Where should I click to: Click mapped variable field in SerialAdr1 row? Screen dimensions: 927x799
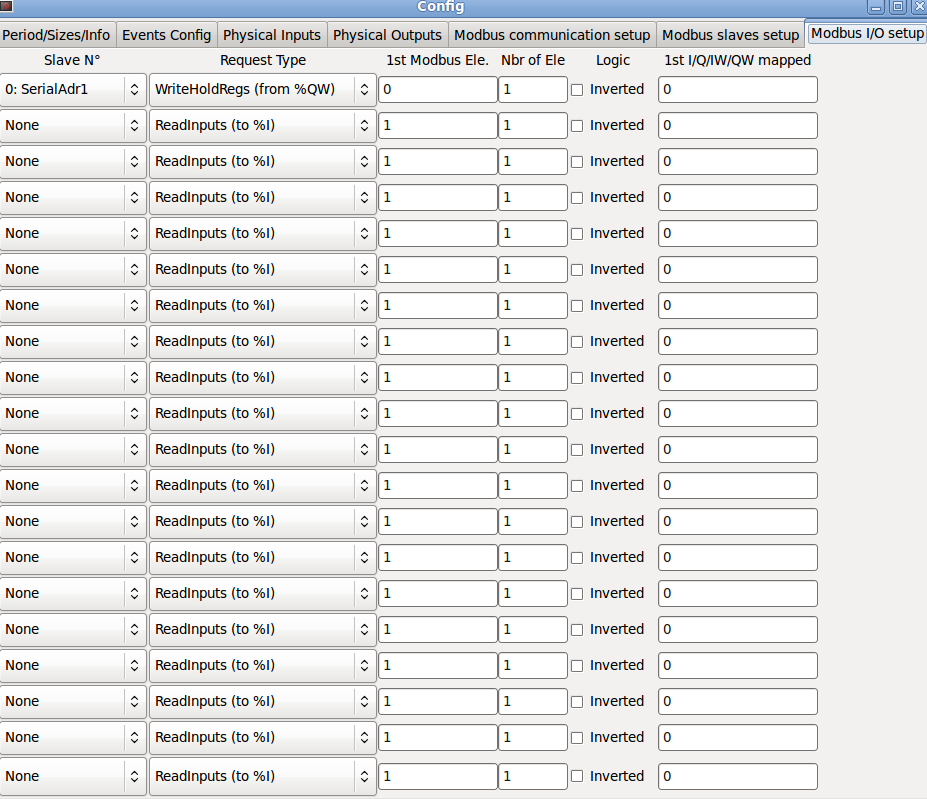coord(738,90)
